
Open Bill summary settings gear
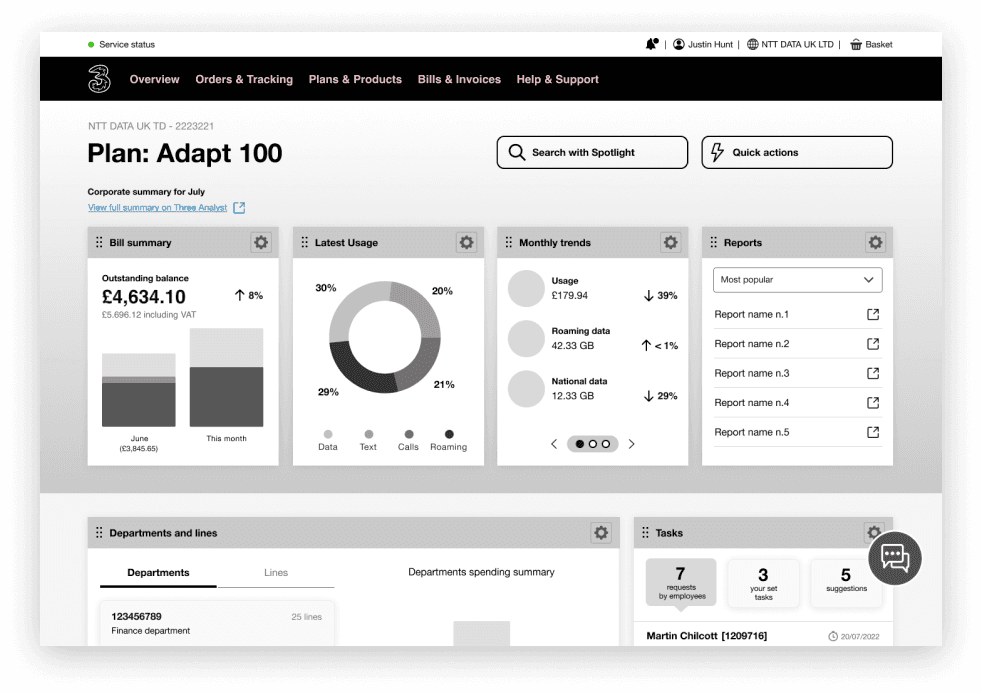[x=261, y=242]
